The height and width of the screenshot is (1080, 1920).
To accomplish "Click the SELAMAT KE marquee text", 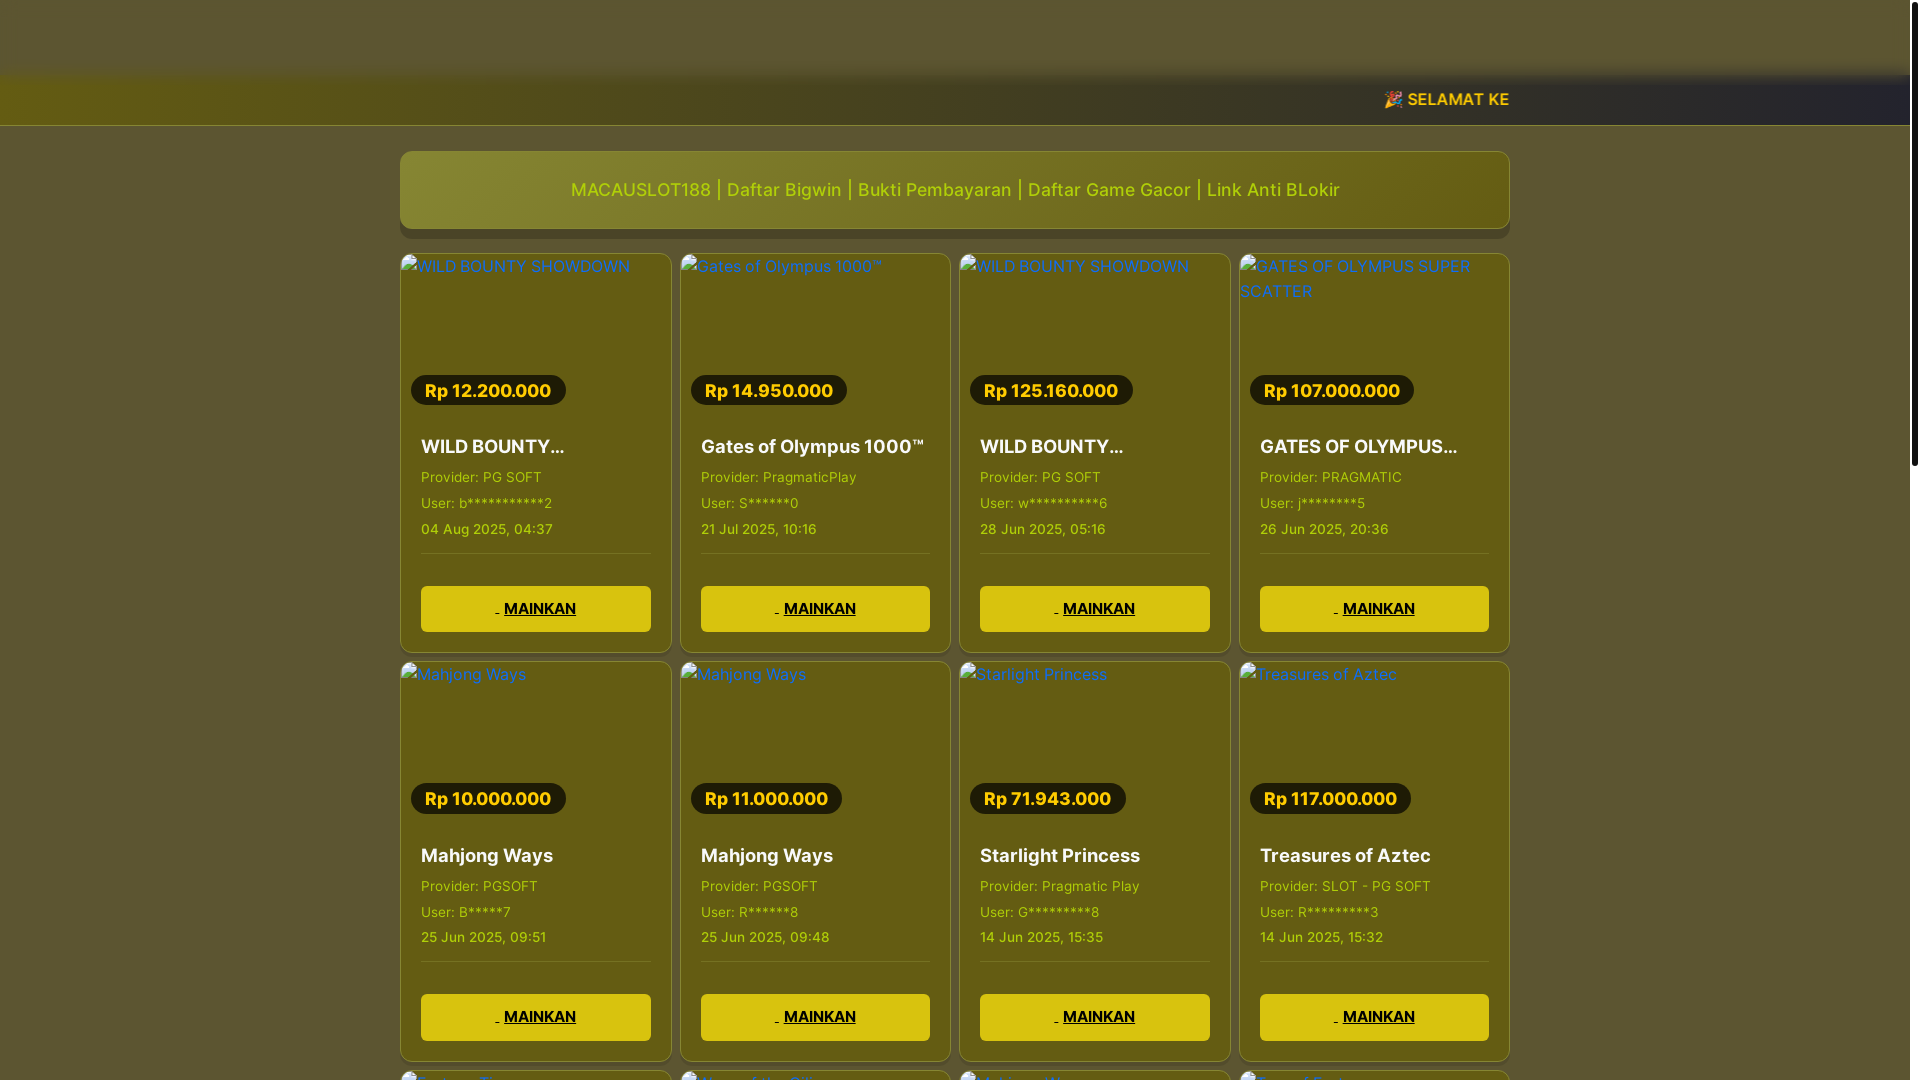I will tap(1447, 100).
